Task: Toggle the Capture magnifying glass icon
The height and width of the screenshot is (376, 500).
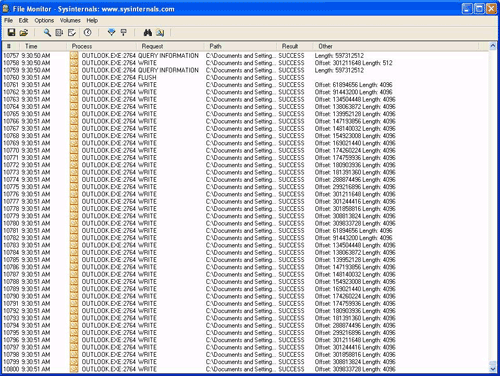Action: point(47,32)
